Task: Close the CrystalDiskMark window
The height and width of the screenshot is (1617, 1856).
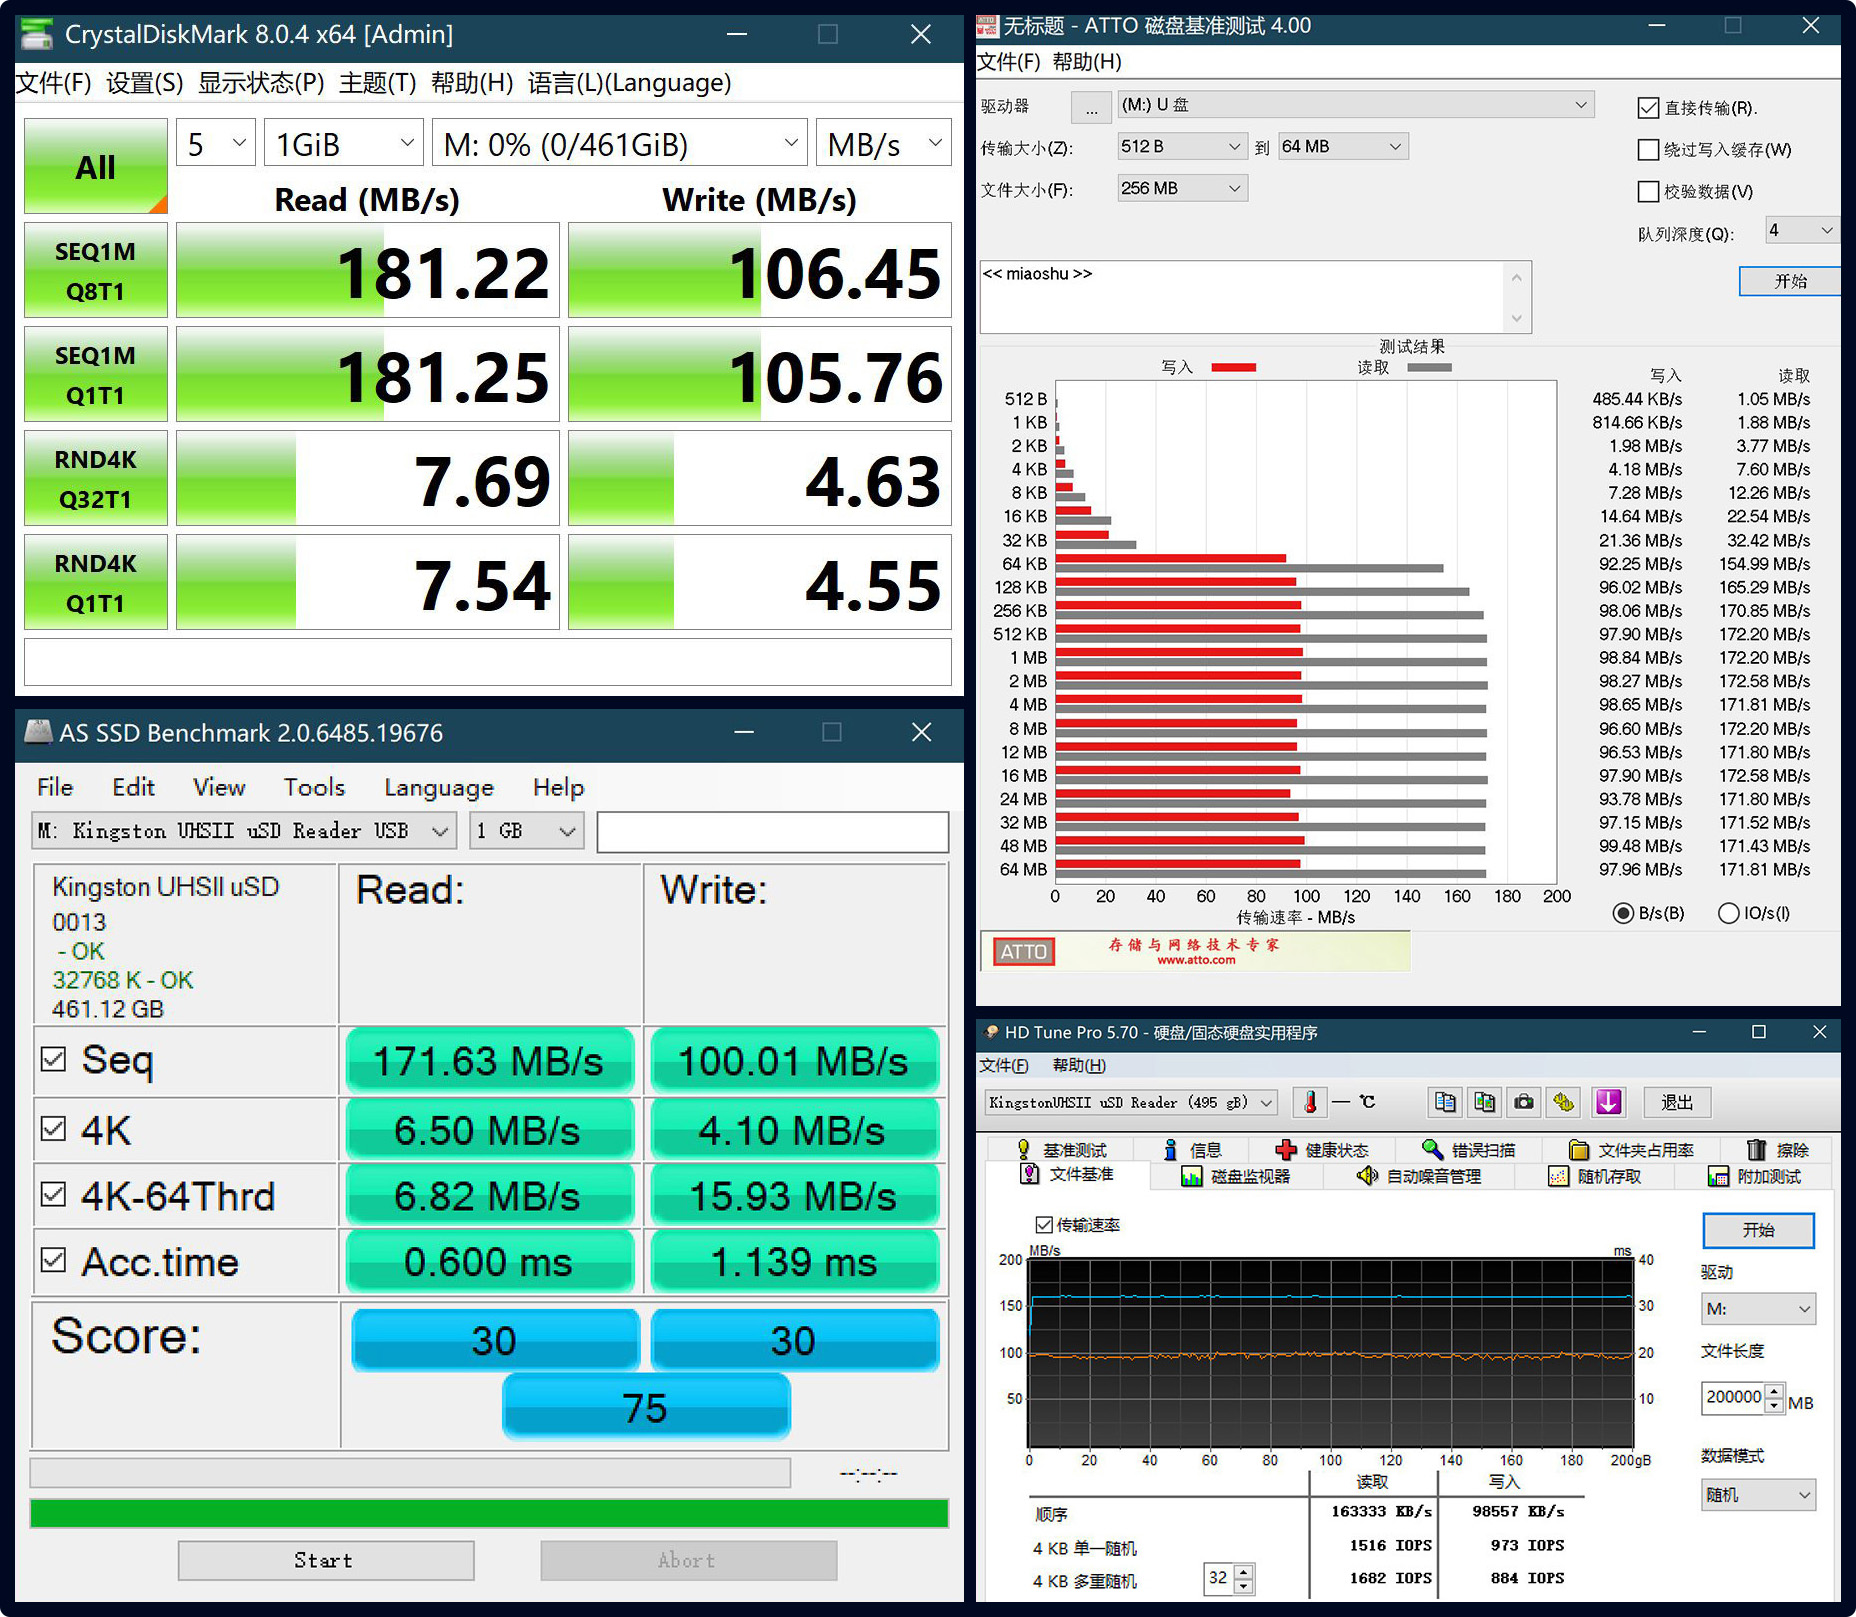Action: (x=921, y=34)
